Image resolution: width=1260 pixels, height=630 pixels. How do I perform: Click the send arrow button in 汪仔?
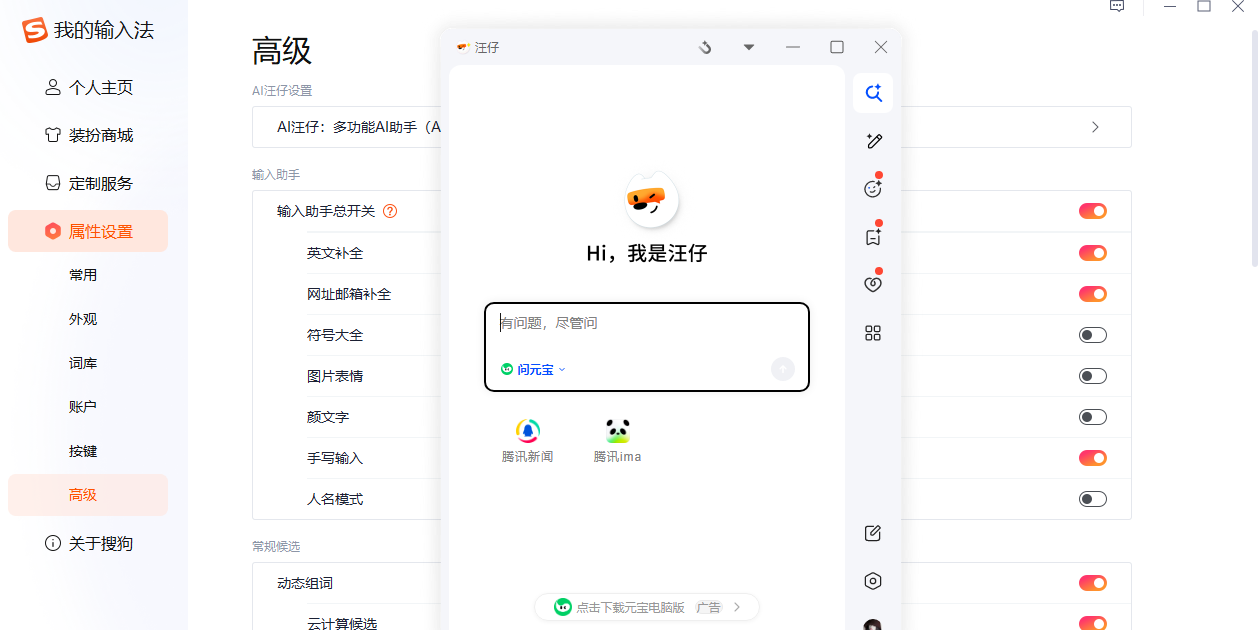(783, 369)
